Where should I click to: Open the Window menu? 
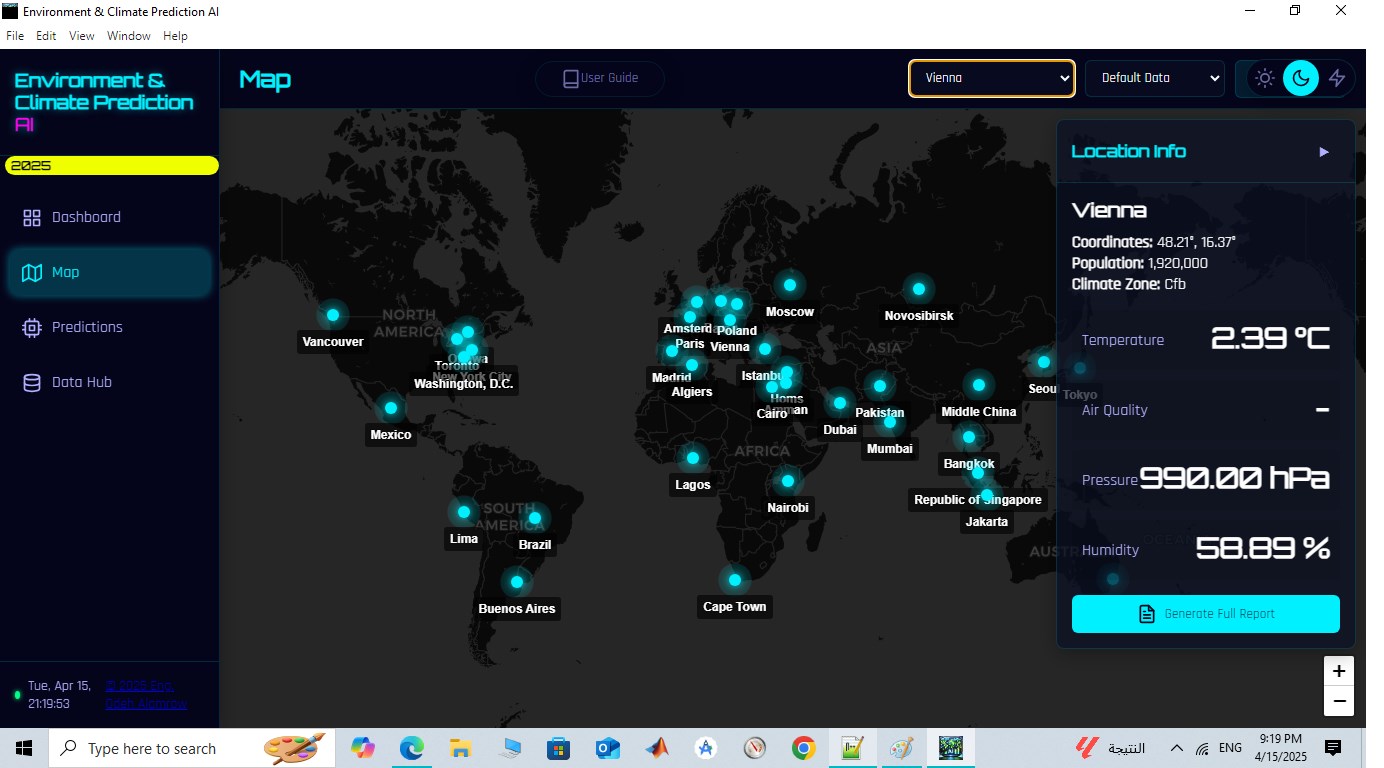(129, 36)
